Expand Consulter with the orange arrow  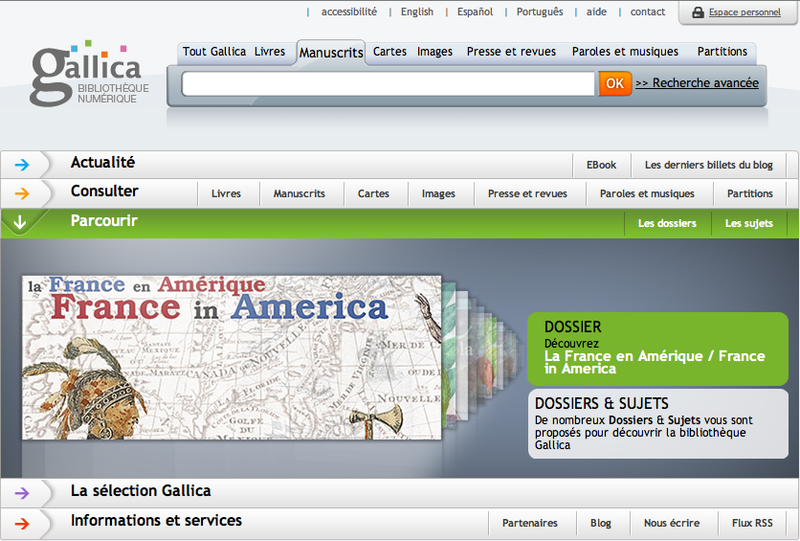(x=22, y=193)
